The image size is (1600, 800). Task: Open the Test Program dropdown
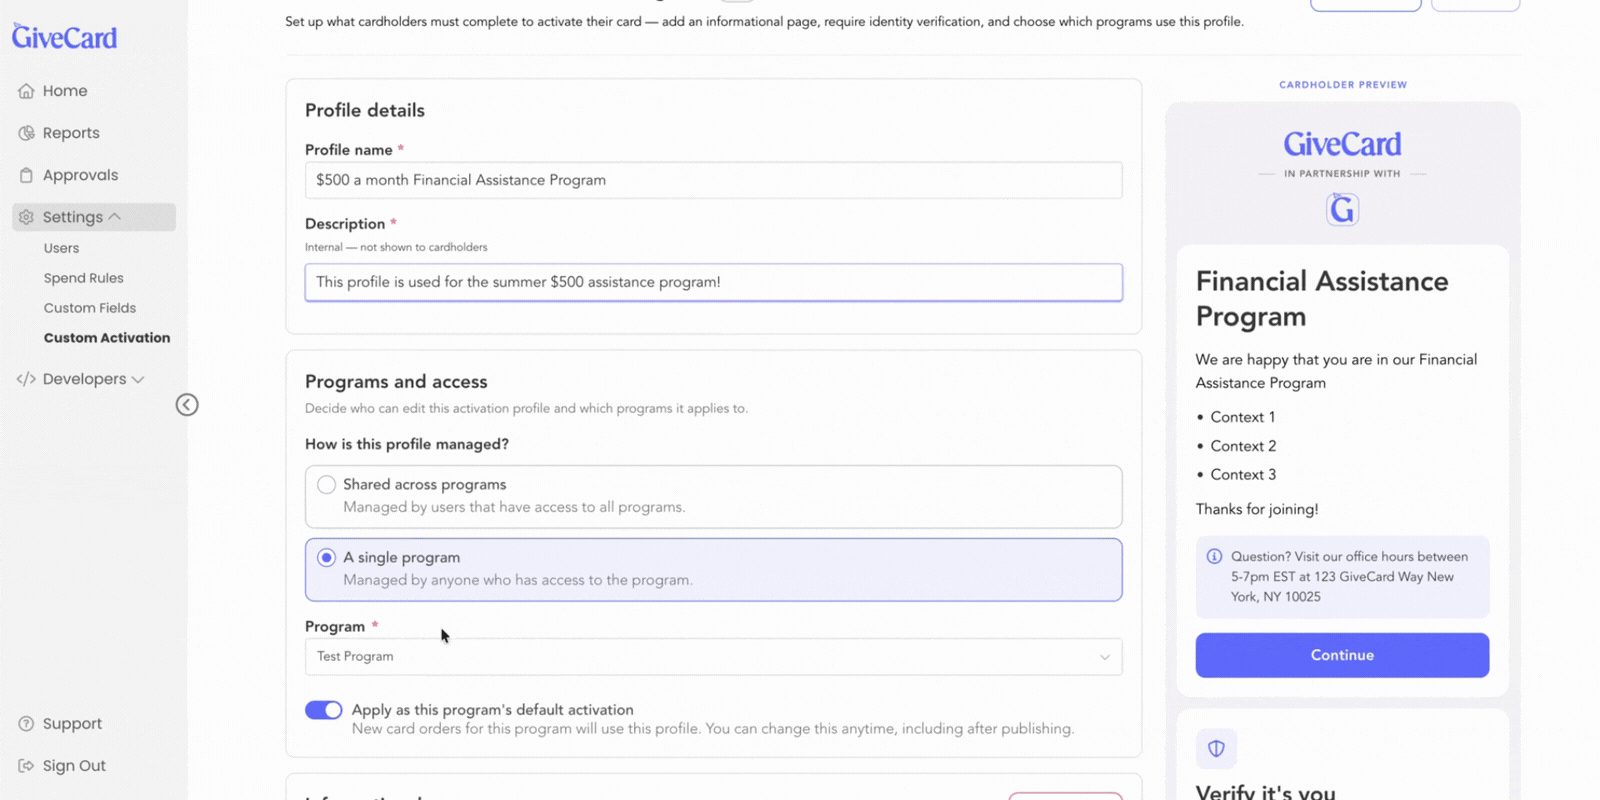(x=713, y=657)
